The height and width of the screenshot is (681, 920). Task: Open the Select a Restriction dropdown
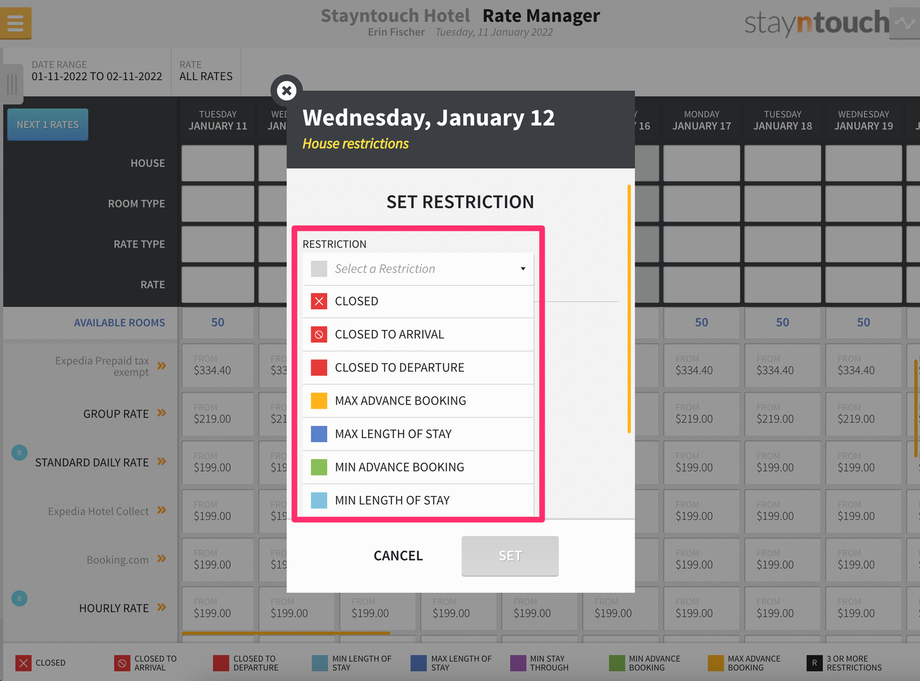click(418, 269)
